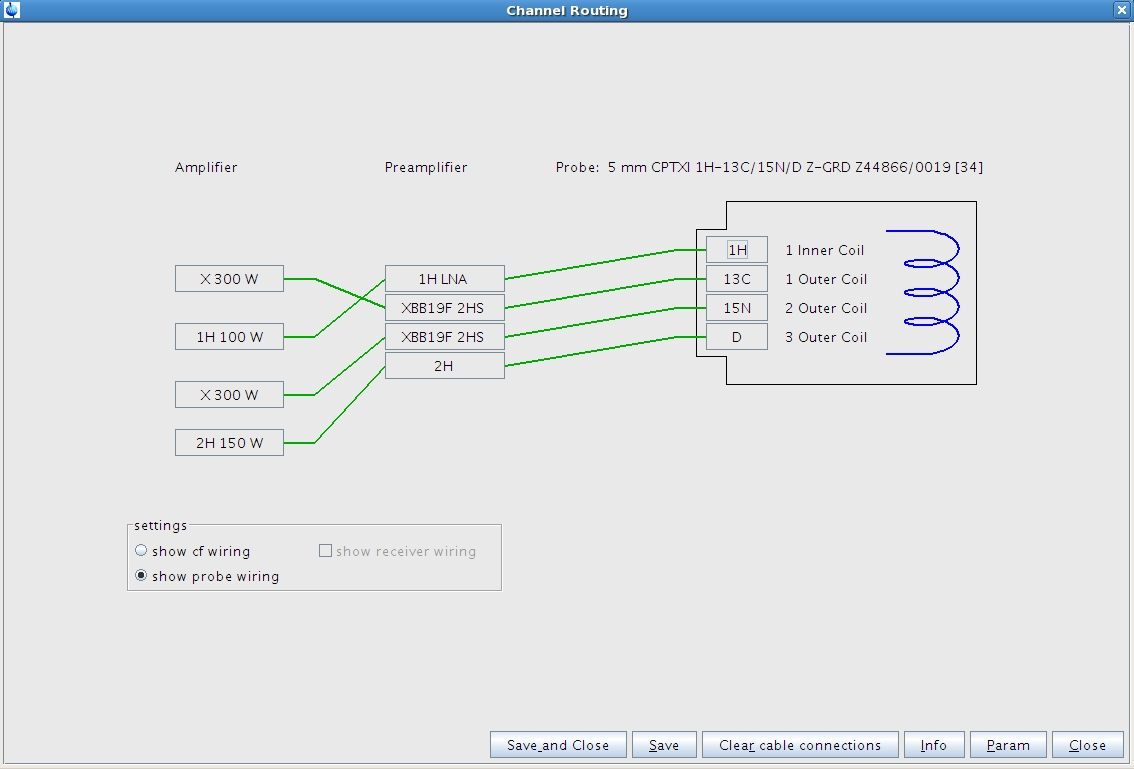Click the D probe connector box
Image resolution: width=1134 pixels, height=769 pixels.
736,337
